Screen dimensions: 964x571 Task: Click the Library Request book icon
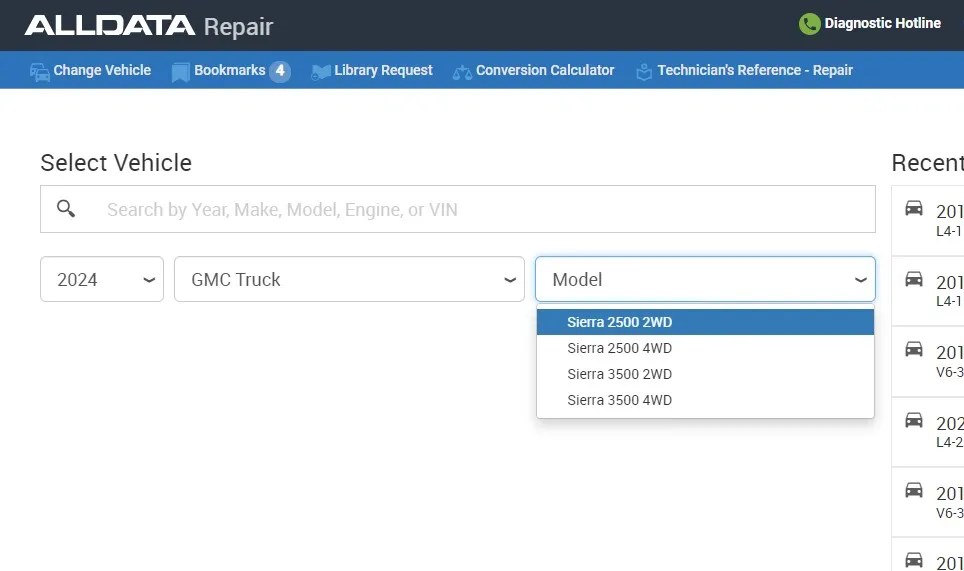(x=320, y=72)
